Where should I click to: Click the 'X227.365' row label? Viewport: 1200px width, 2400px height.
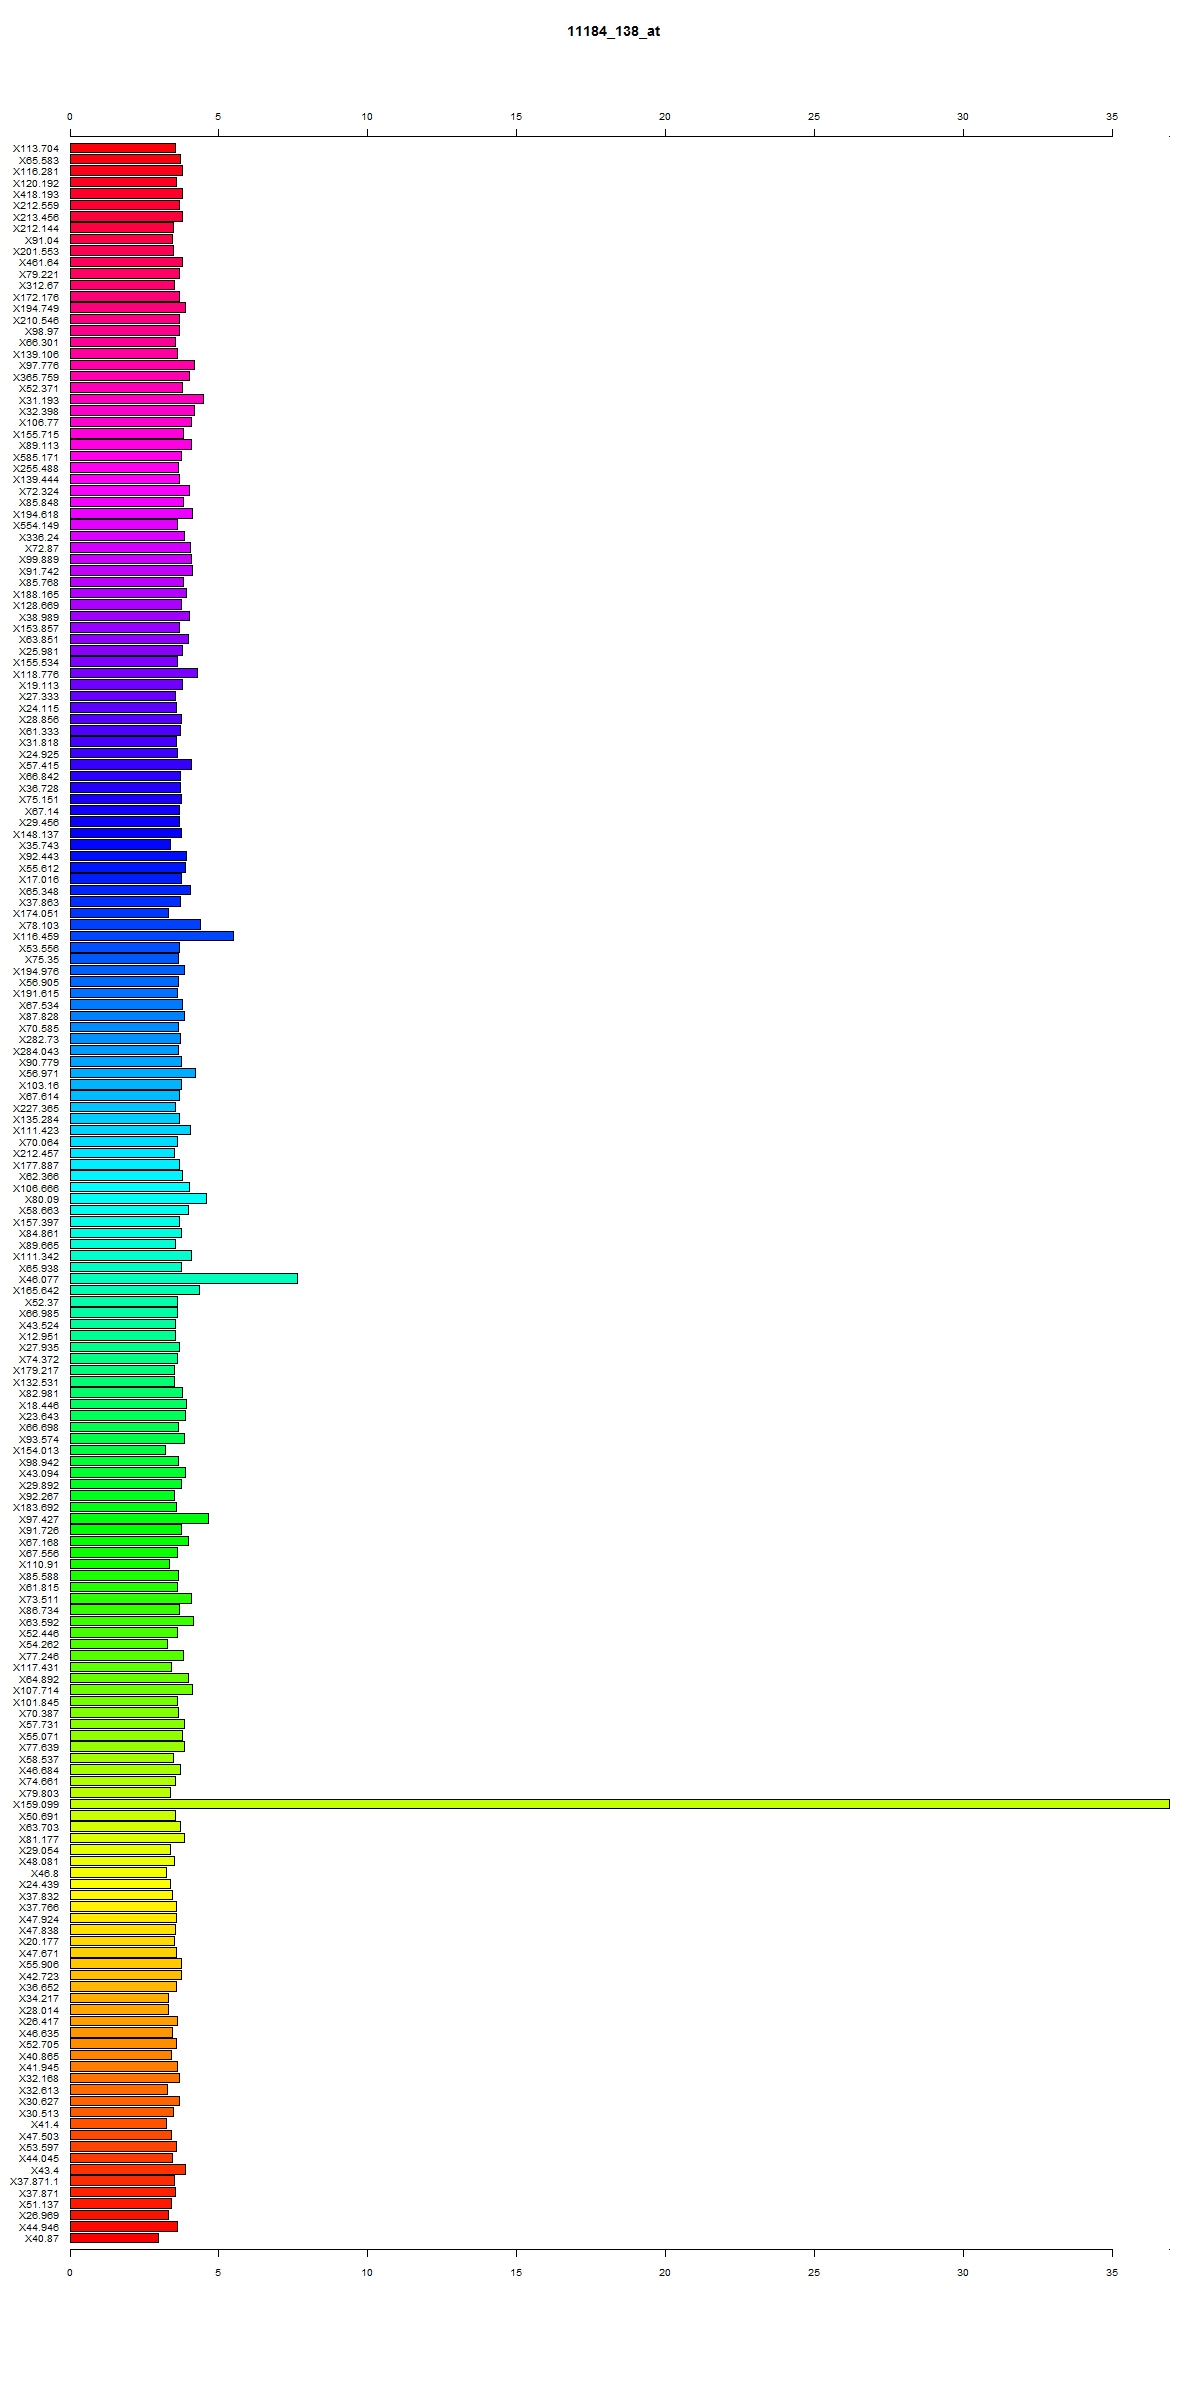tap(36, 1108)
